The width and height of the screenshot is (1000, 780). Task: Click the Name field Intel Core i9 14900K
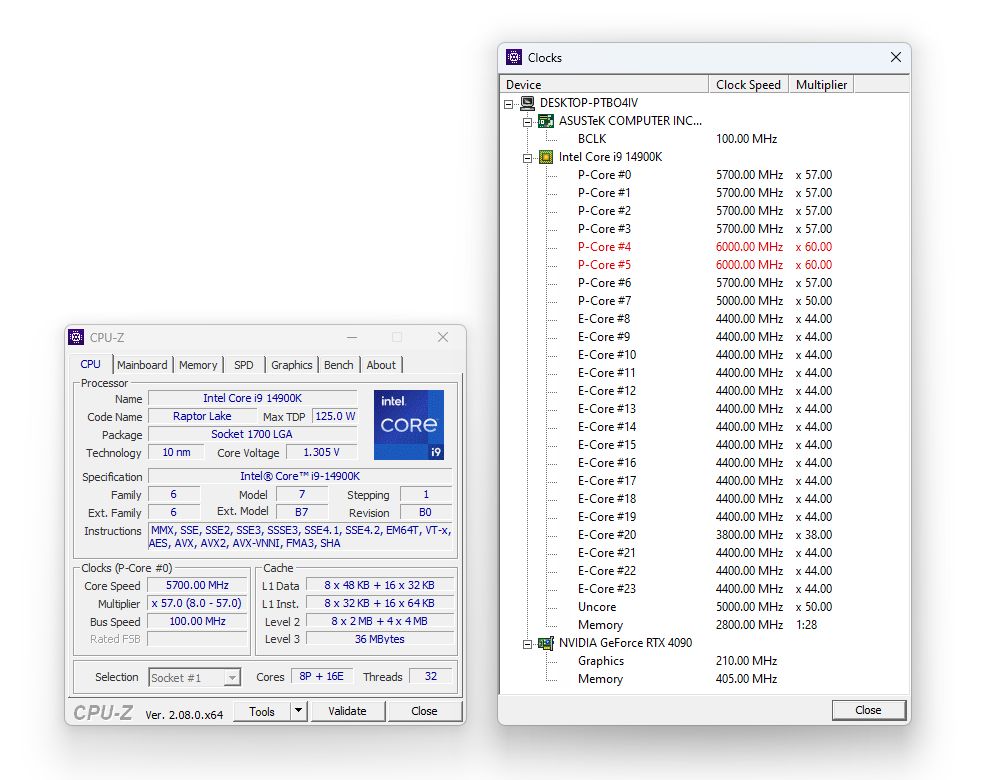(x=253, y=398)
